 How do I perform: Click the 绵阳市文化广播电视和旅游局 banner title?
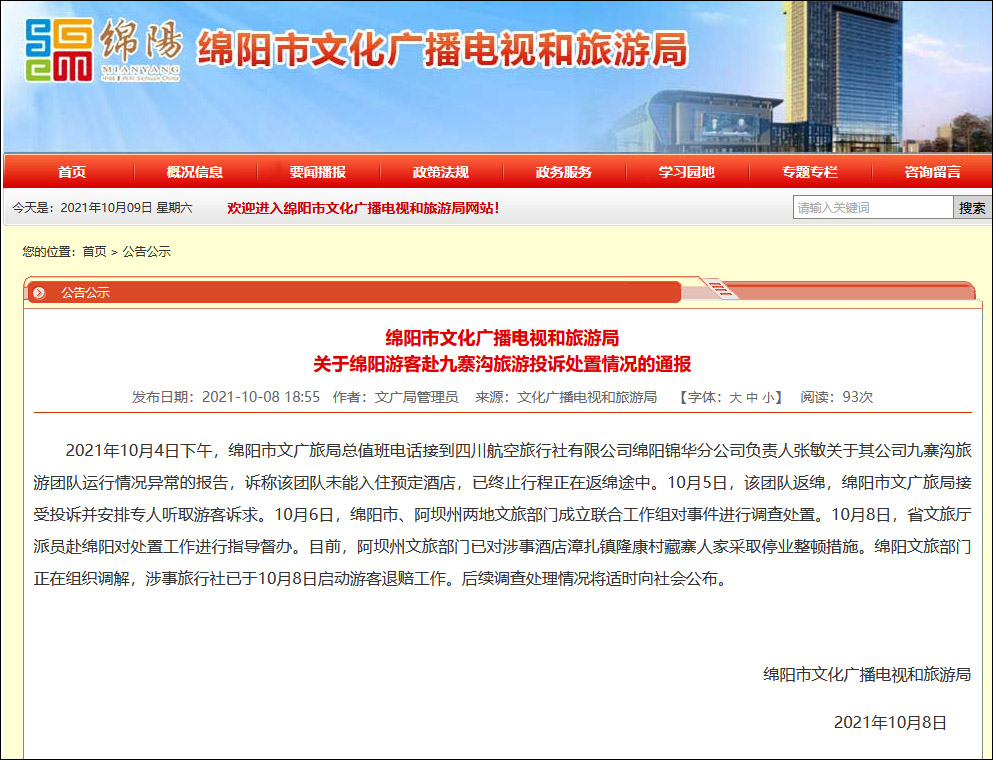(x=442, y=49)
